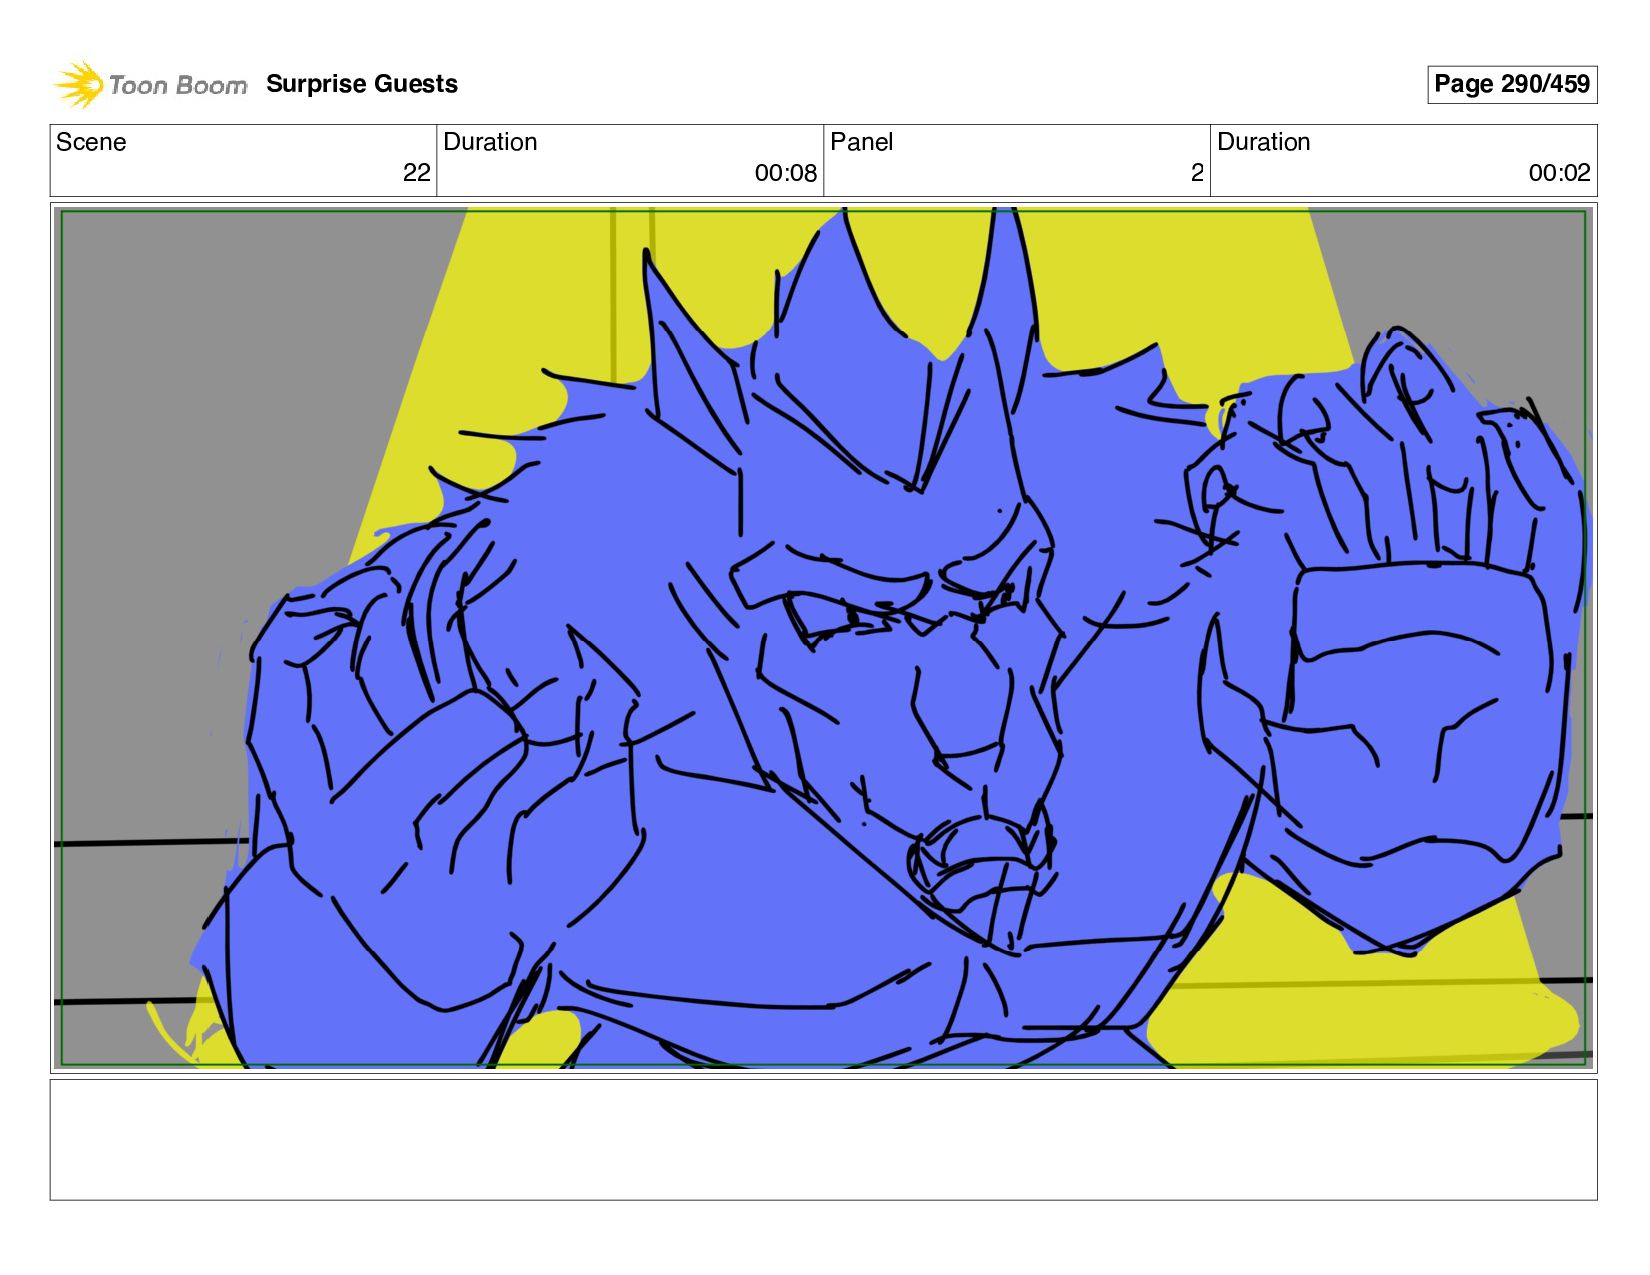Click the 'Scene' header label

[91, 142]
